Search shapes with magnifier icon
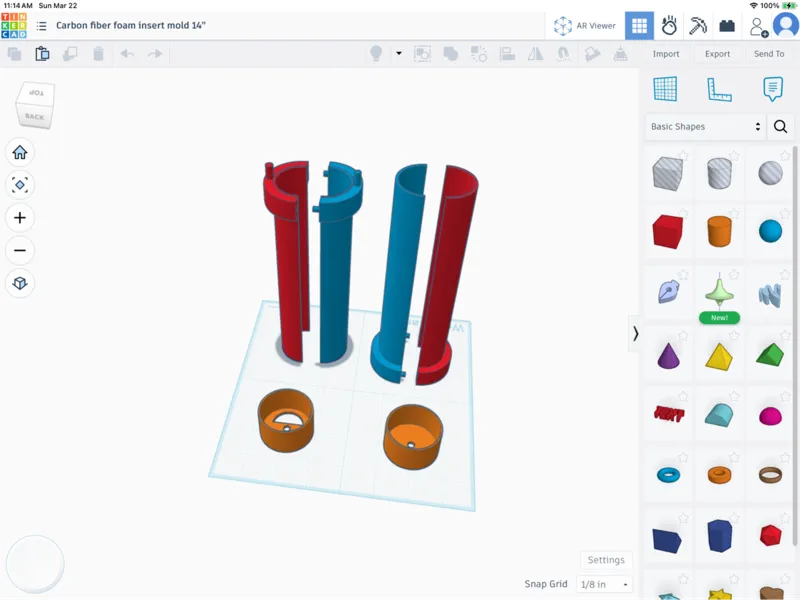Screen dimensions: 800x600 (780, 127)
